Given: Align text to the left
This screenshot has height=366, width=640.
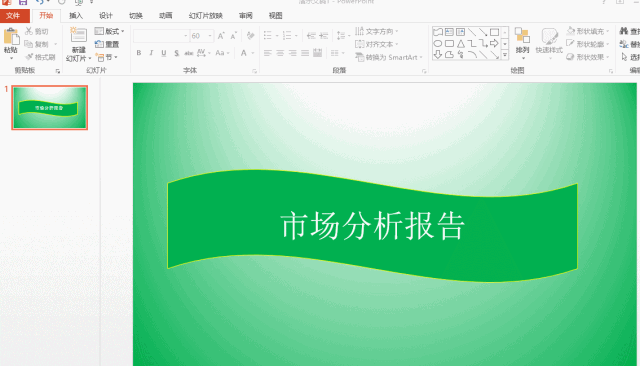Looking at the screenshot, I should (x=268, y=53).
